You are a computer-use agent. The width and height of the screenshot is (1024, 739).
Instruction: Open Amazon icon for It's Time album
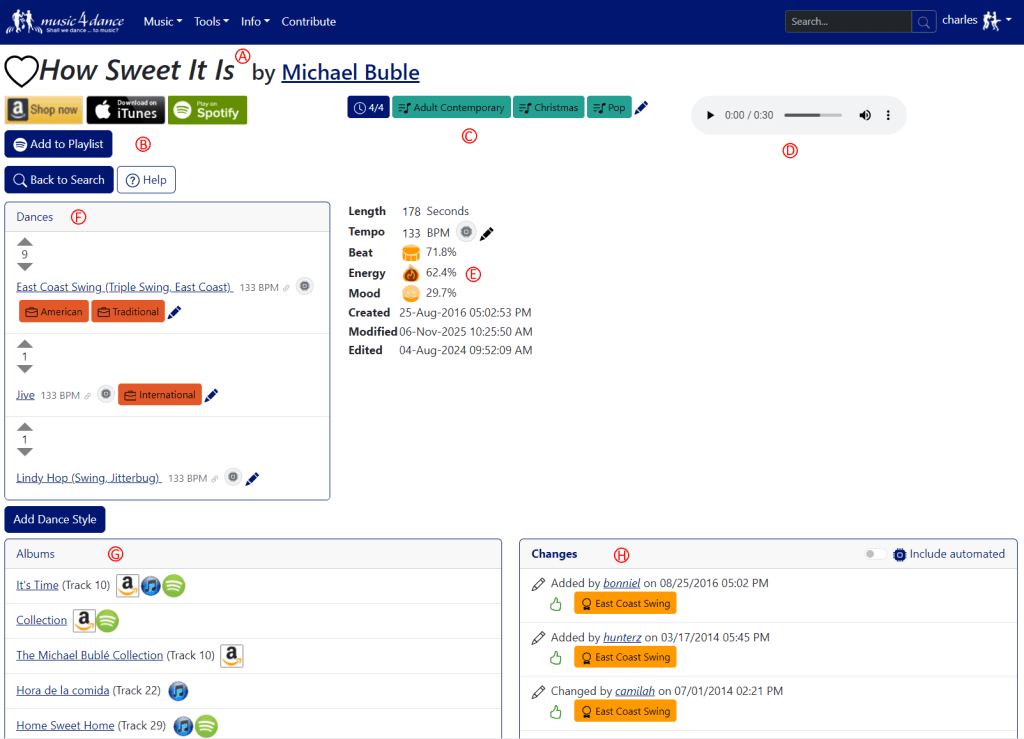[x=127, y=585]
